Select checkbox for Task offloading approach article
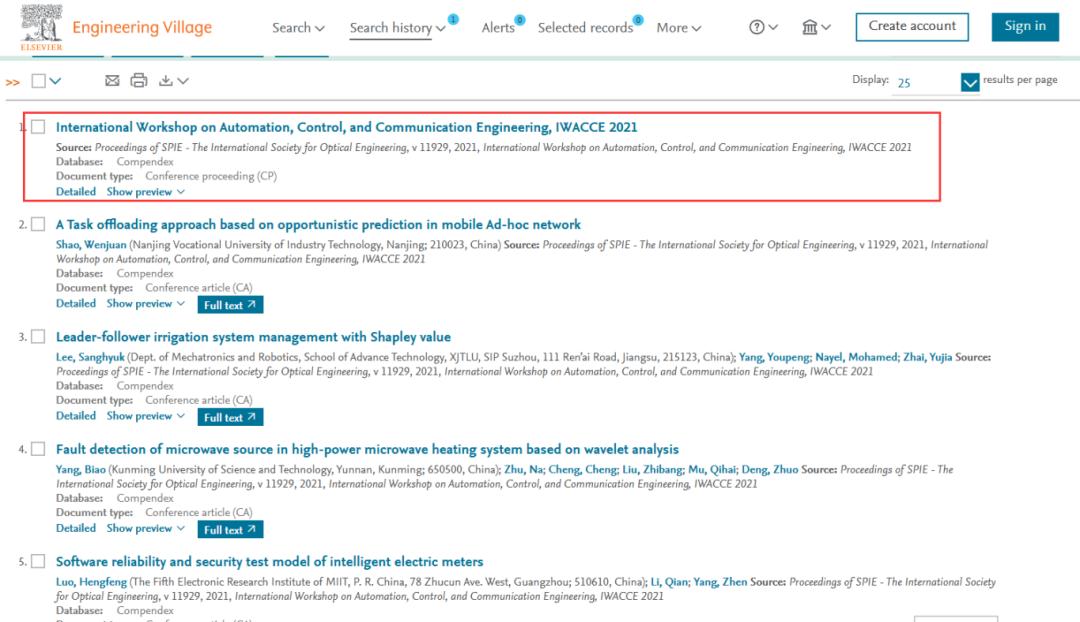Screen dimensions: 1080x622 [x=38, y=224]
